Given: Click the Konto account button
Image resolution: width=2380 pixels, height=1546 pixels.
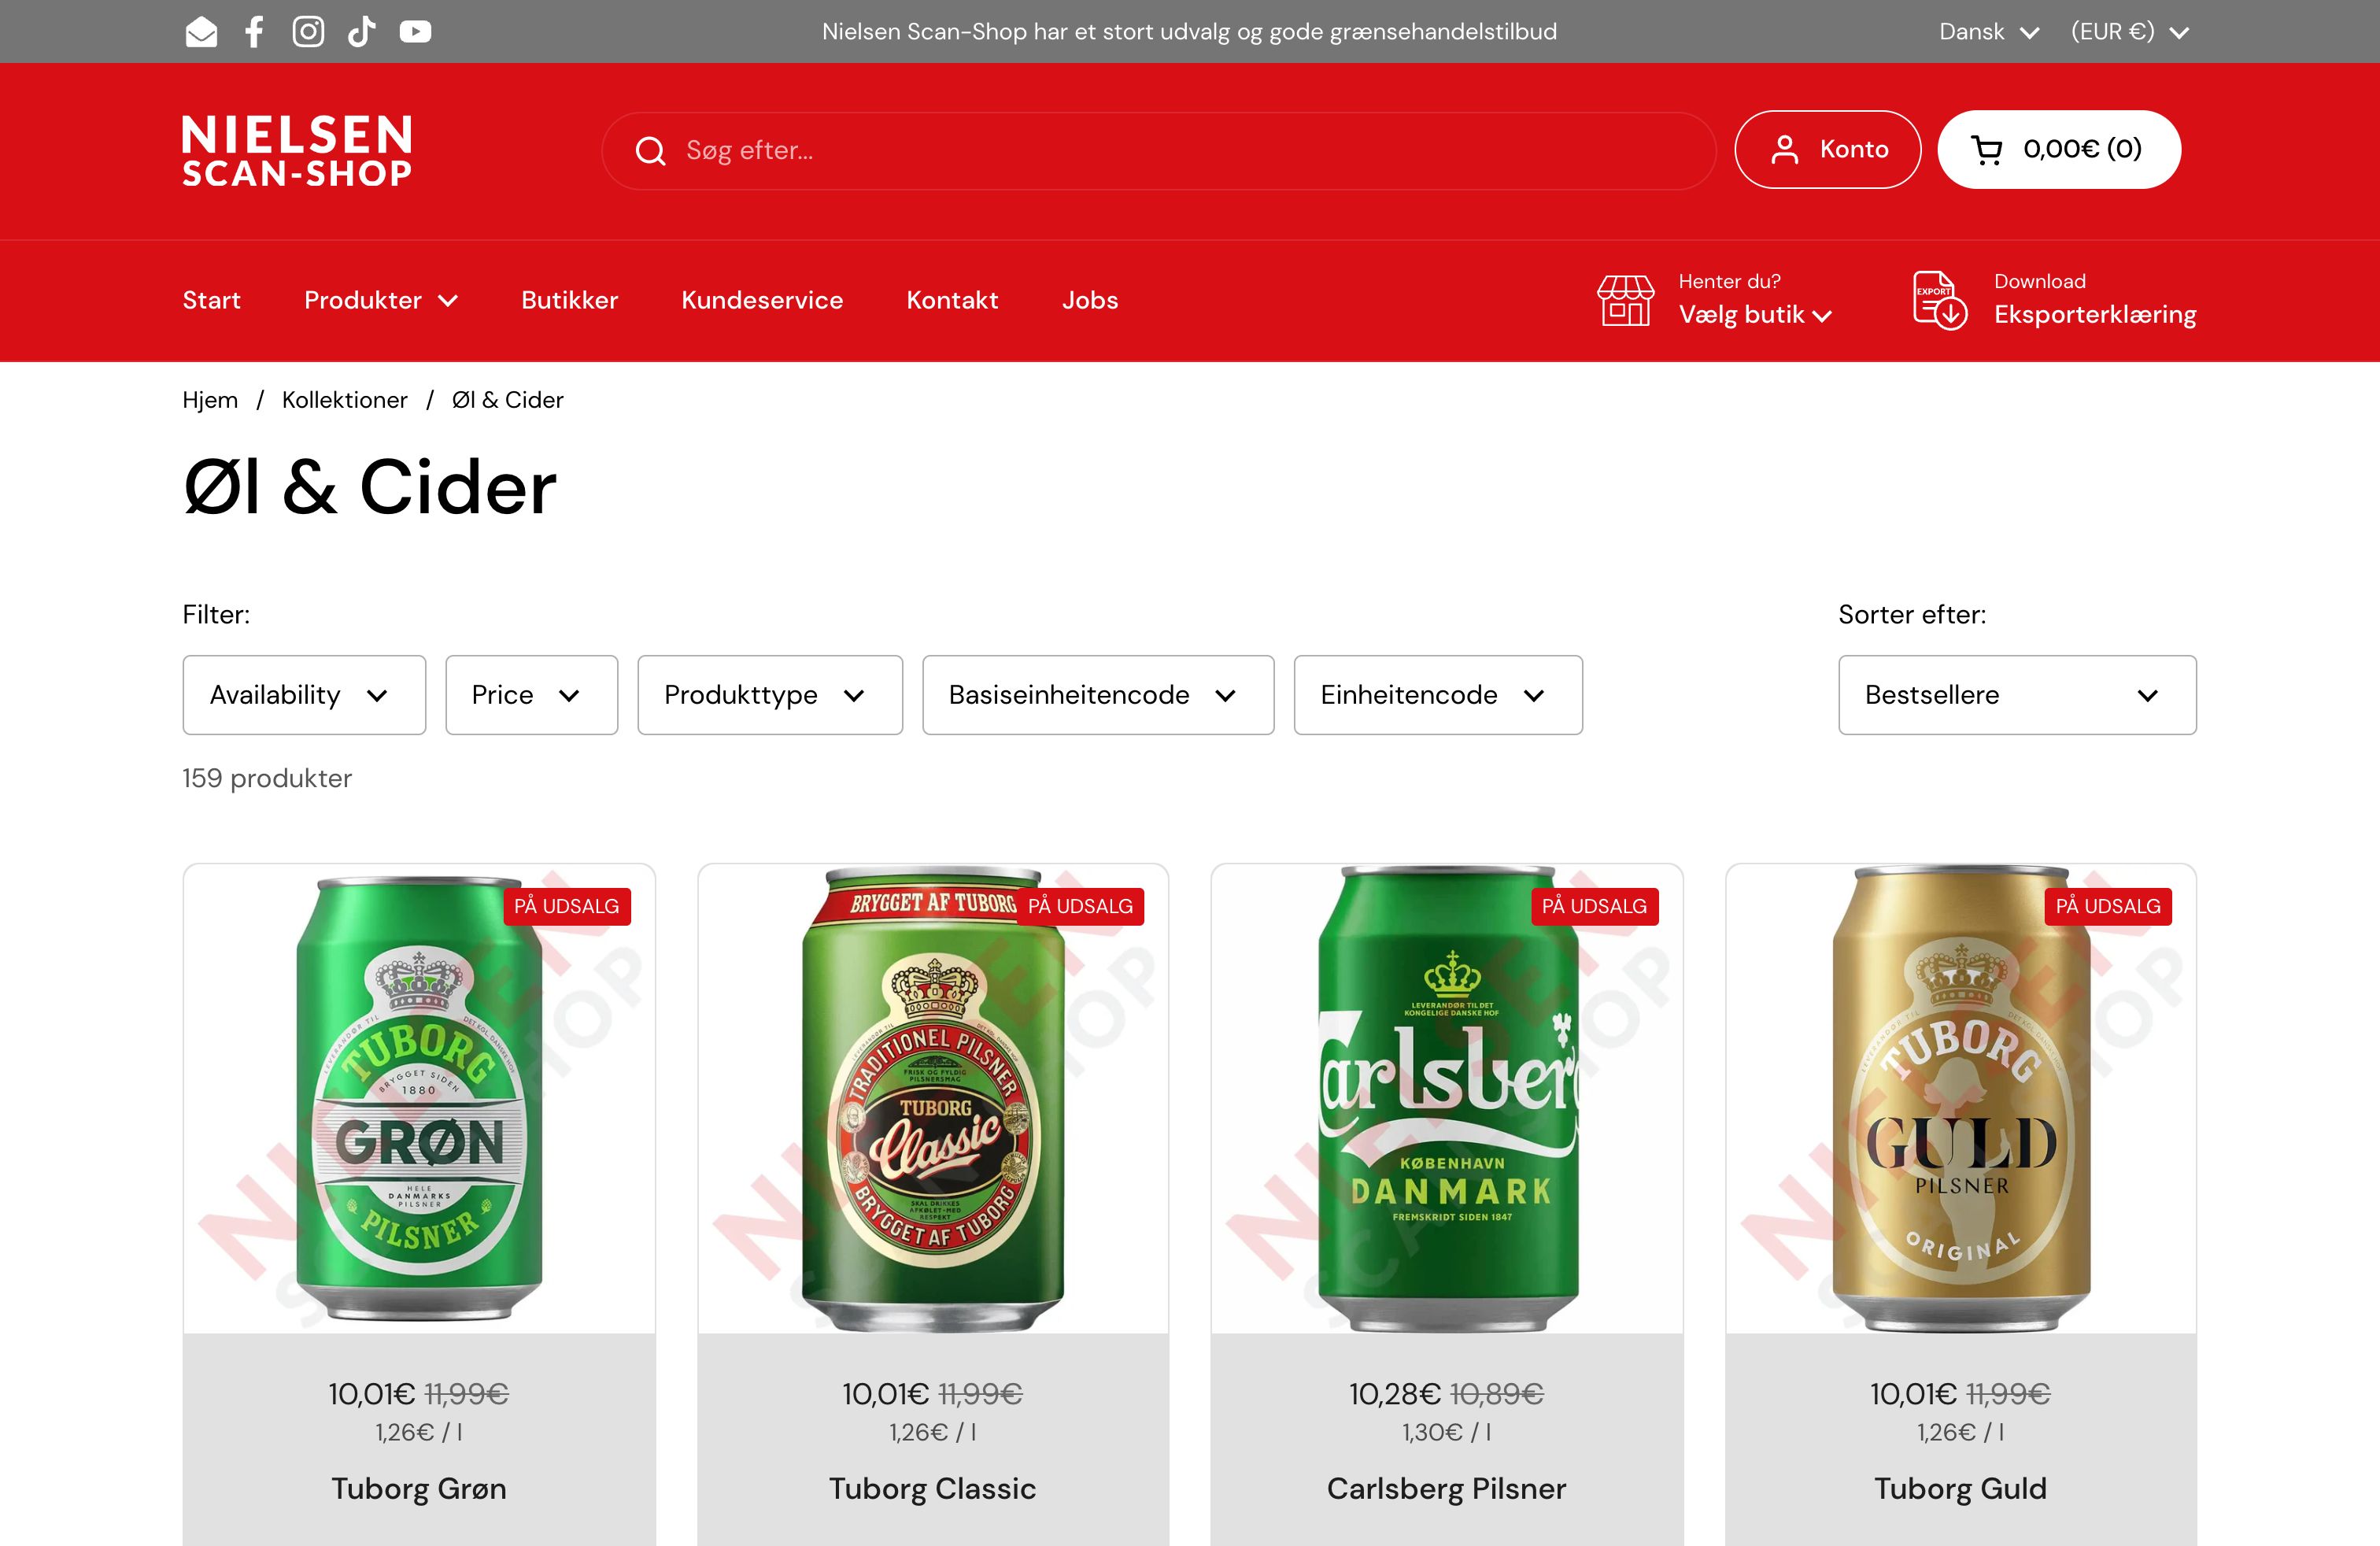Looking at the screenshot, I should pyautogui.click(x=1827, y=150).
